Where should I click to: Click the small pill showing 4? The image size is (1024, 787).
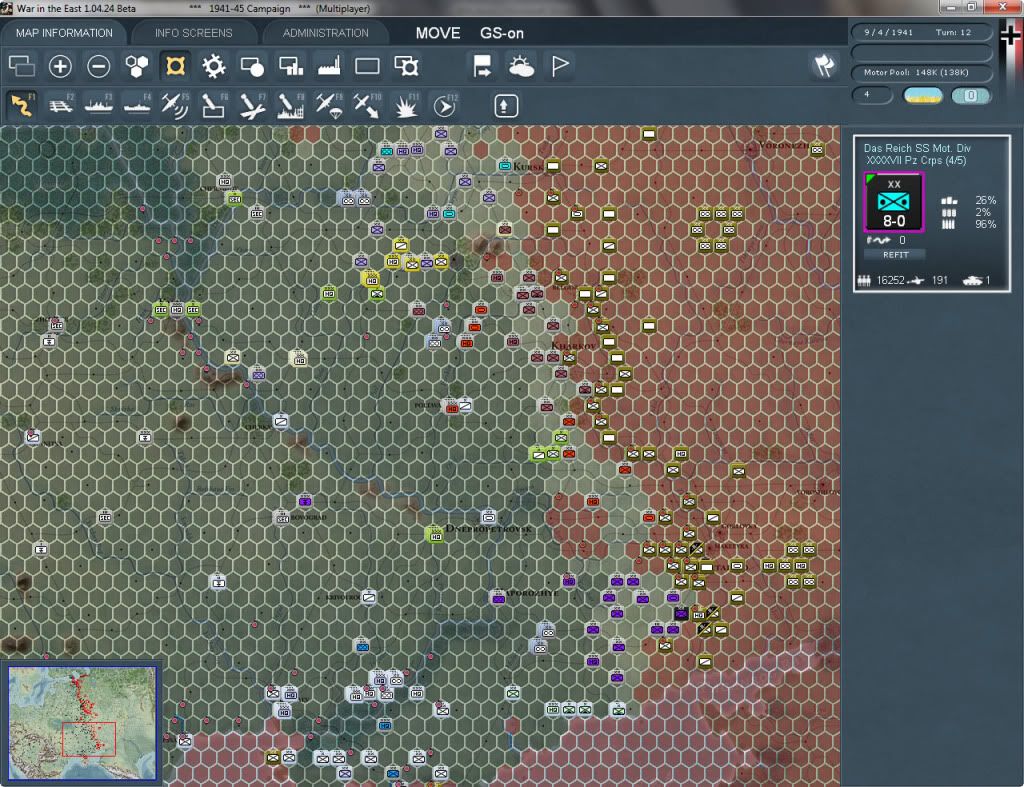pyautogui.click(x=872, y=95)
